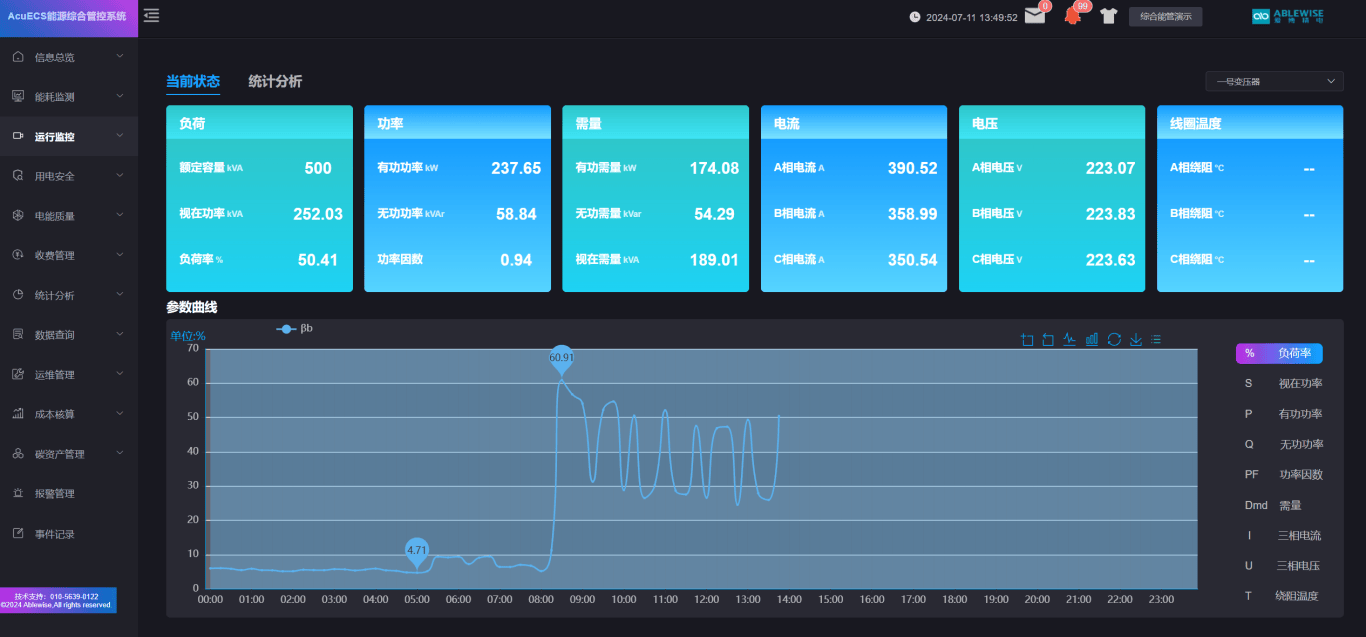Click the 成本核算 bar chart icon
1366x637 pixels.
click(18, 413)
